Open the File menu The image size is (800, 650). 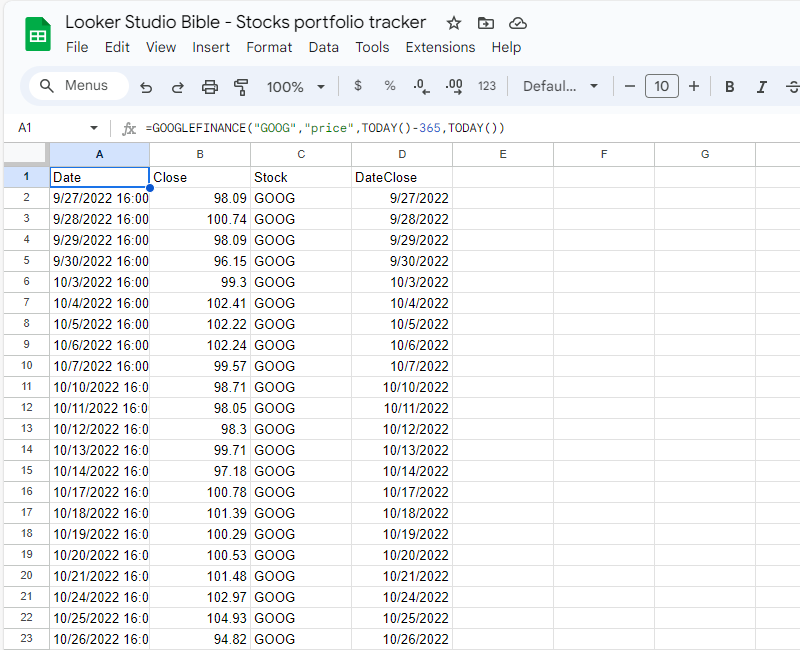pos(77,47)
